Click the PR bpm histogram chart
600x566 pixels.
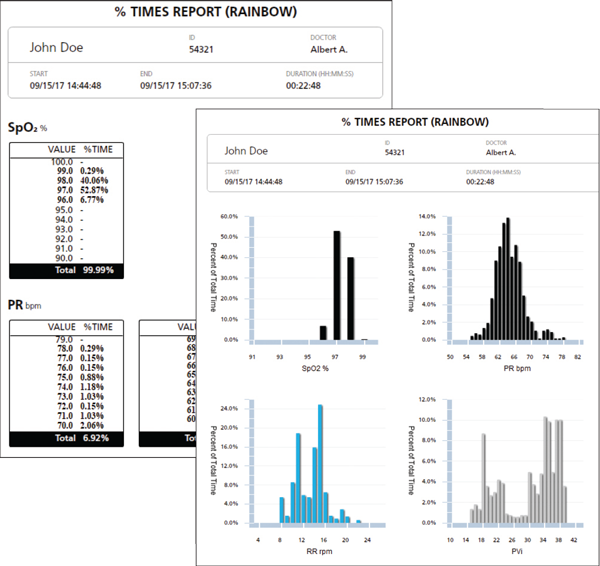(510, 280)
